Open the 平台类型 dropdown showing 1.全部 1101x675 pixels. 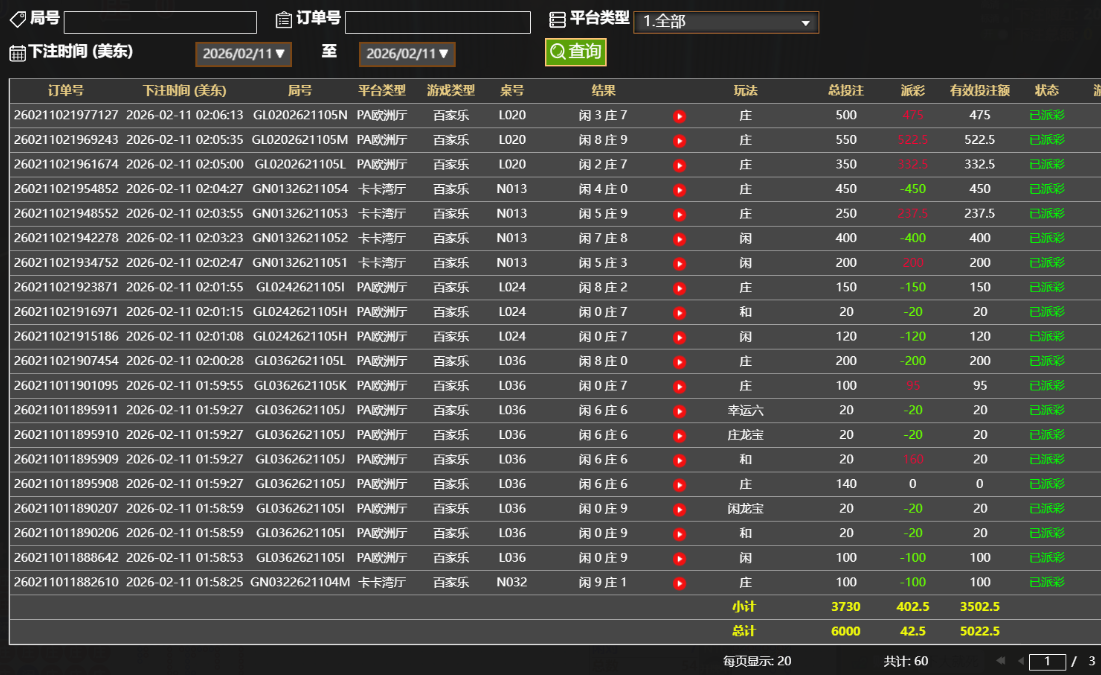pos(725,20)
